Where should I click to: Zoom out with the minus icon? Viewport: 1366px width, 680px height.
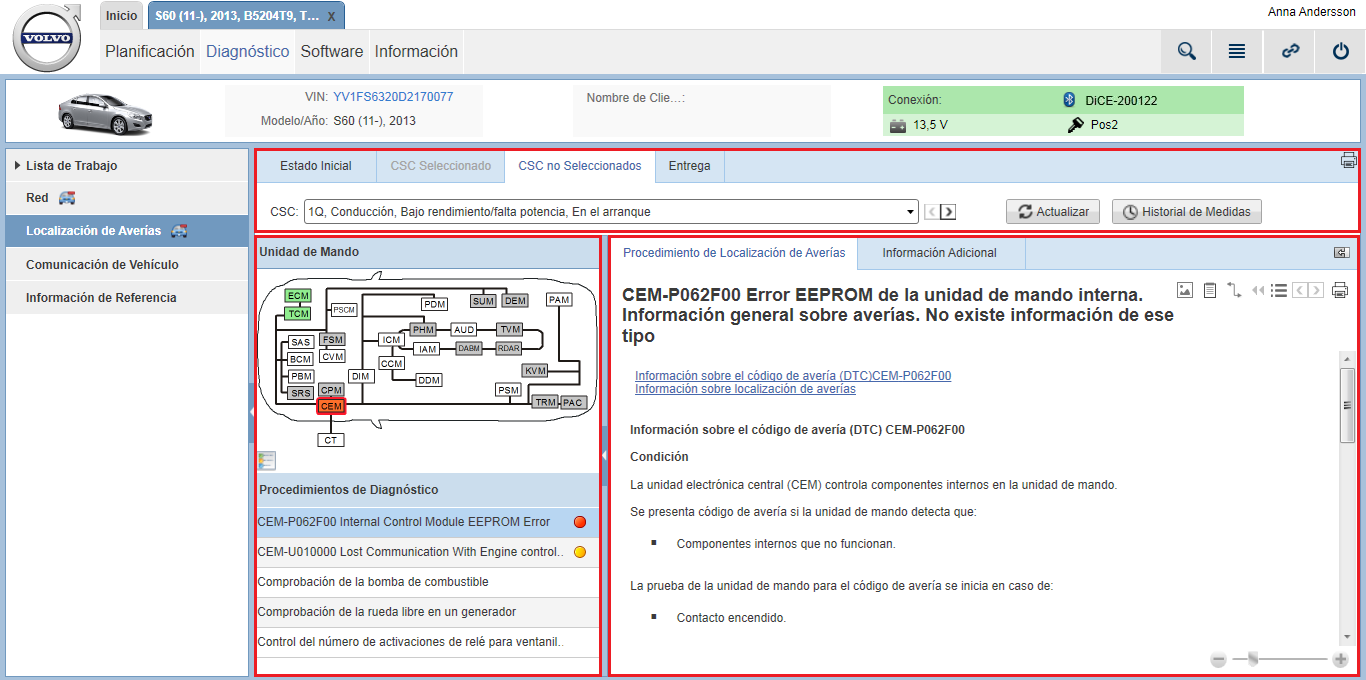(x=1218, y=659)
